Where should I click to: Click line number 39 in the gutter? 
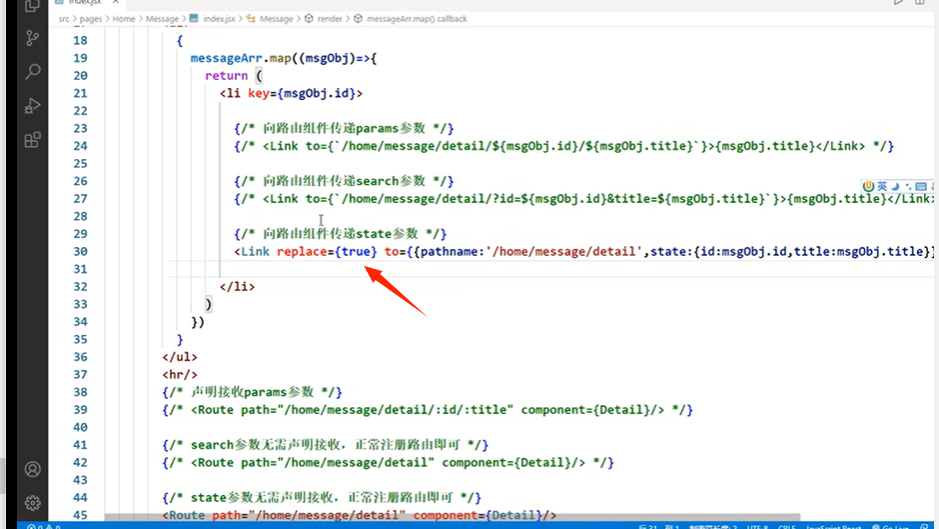(80, 409)
